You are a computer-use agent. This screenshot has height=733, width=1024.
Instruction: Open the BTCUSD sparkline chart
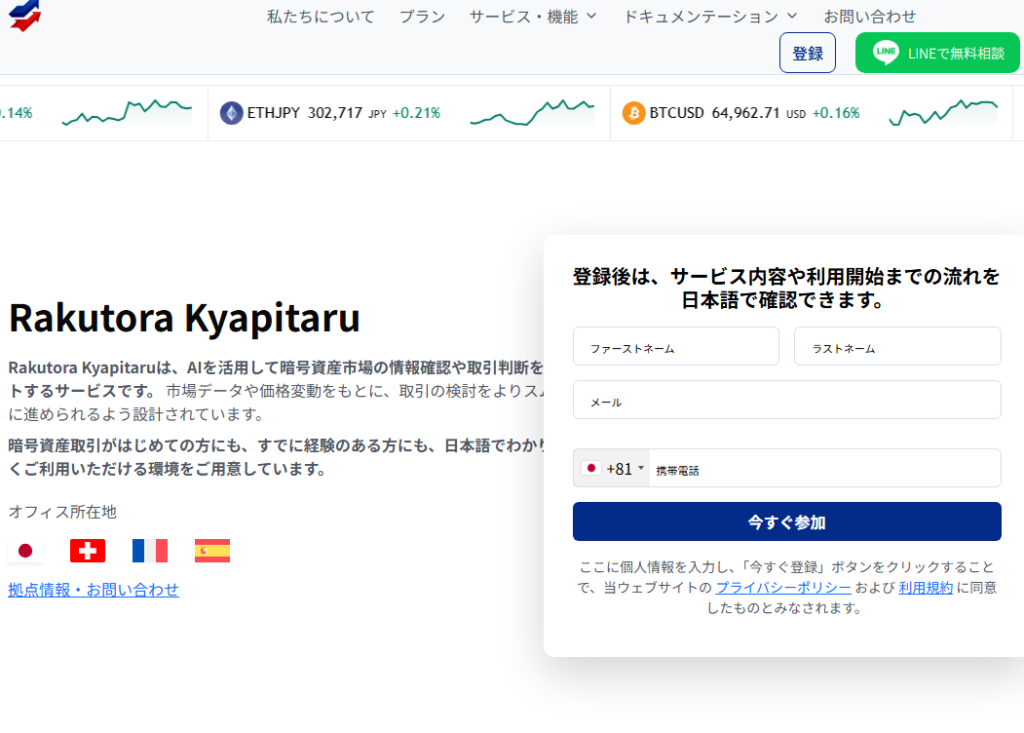(944, 112)
